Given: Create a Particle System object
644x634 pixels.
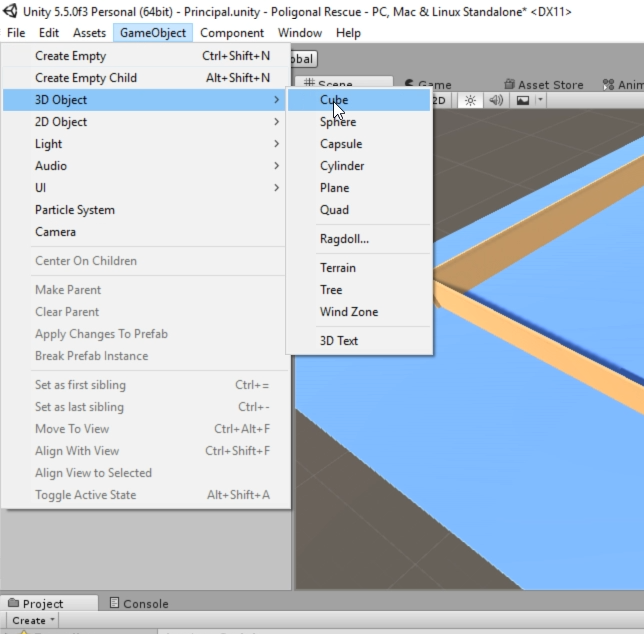Looking at the screenshot, I should pos(144,210).
